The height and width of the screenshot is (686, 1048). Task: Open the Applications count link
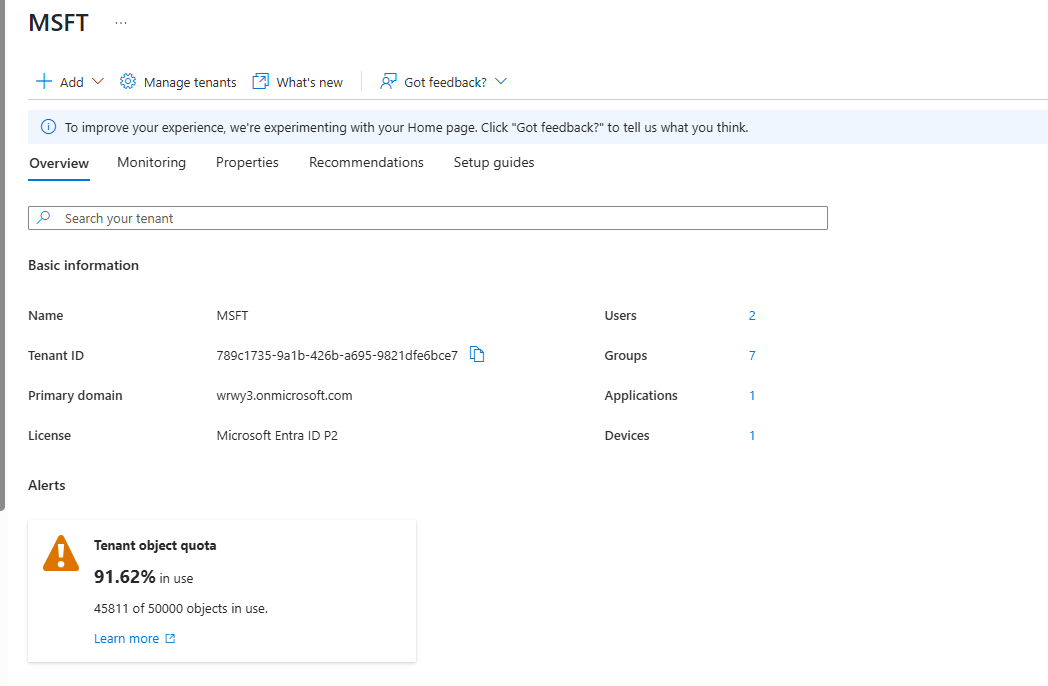[752, 396]
